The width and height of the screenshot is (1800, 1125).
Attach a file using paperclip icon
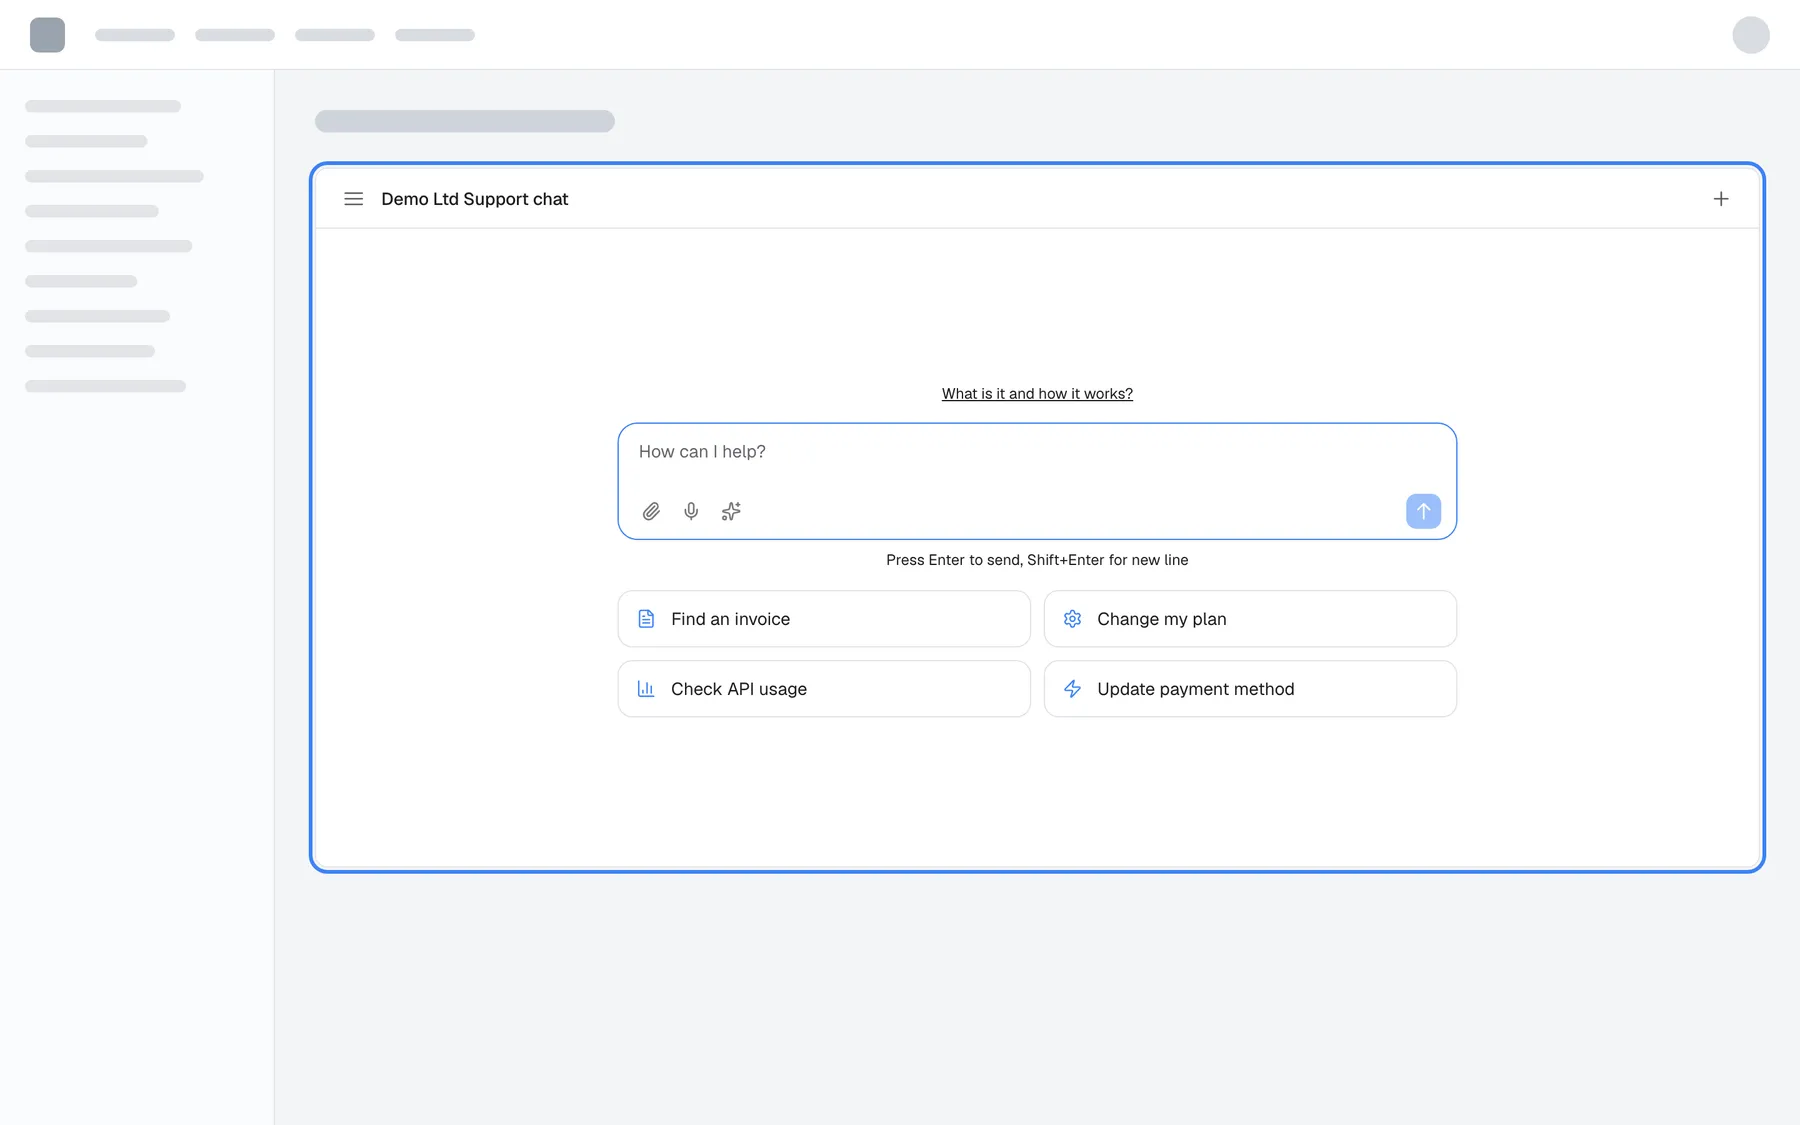point(651,511)
